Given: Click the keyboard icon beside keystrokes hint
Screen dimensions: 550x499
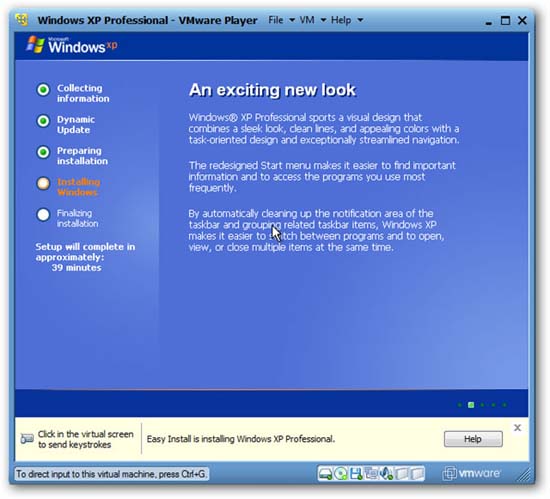Looking at the screenshot, I should (x=27, y=439).
